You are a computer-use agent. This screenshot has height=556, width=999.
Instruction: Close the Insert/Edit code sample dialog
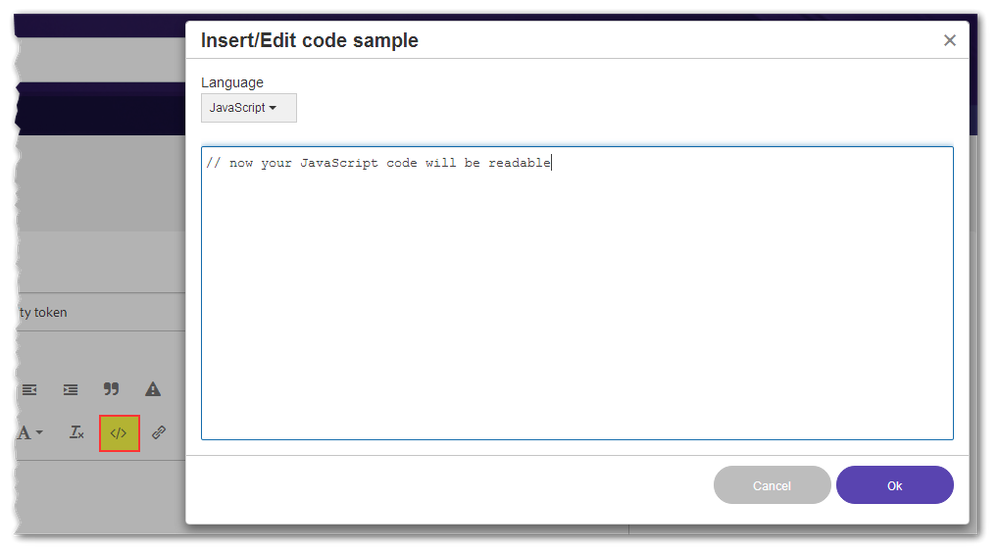(949, 41)
